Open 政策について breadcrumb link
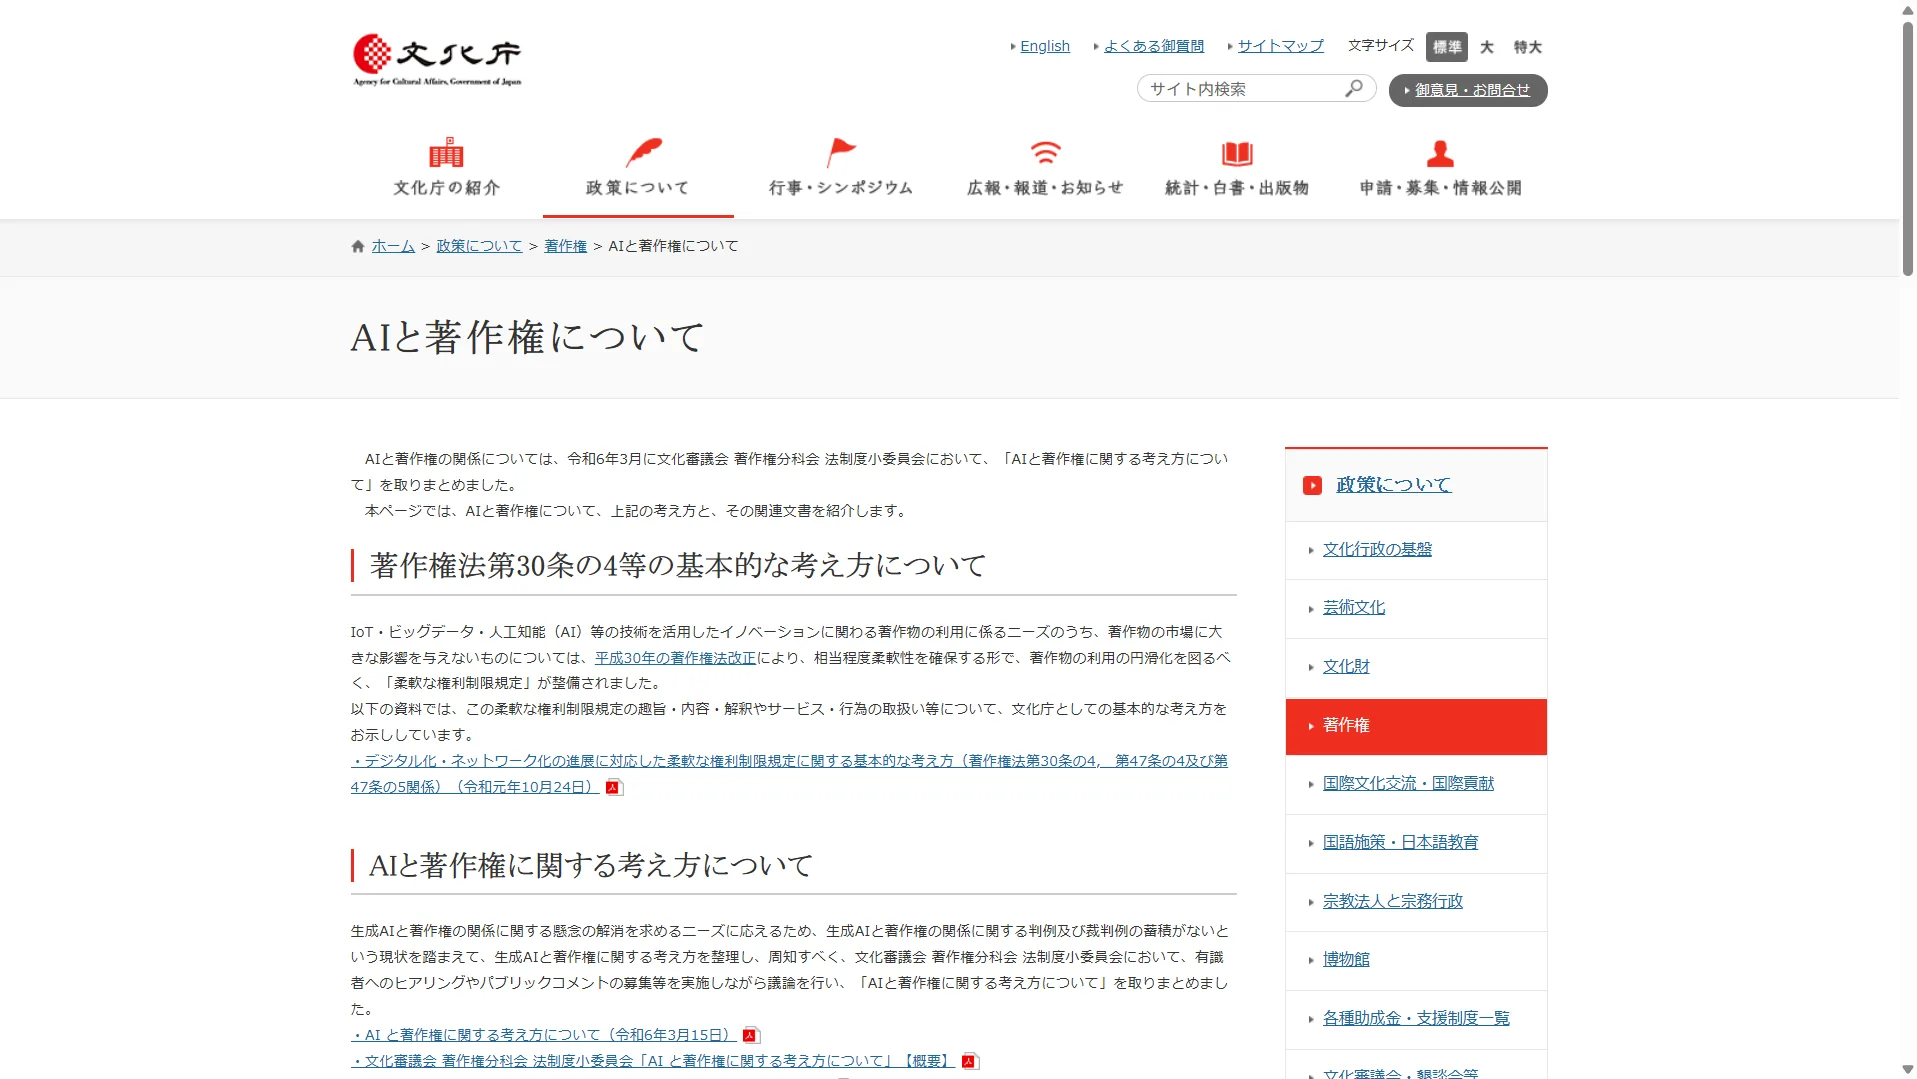The image size is (1917, 1079). pos(479,246)
